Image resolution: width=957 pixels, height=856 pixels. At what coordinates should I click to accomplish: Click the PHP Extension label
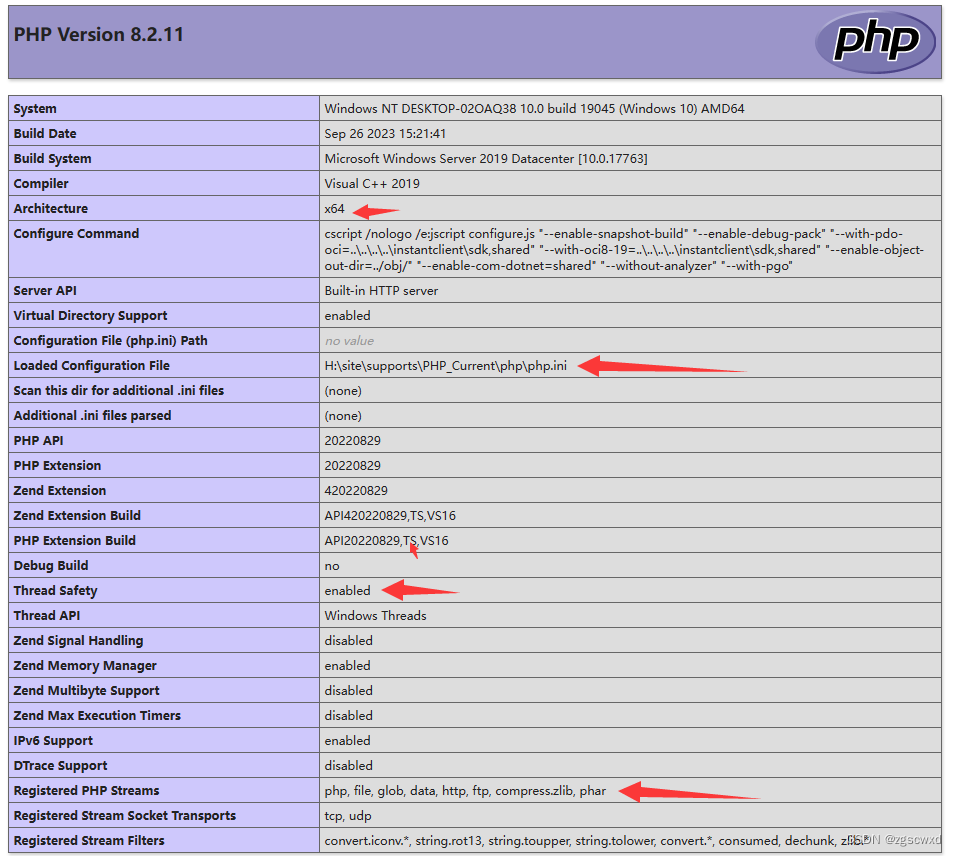pos(57,466)
